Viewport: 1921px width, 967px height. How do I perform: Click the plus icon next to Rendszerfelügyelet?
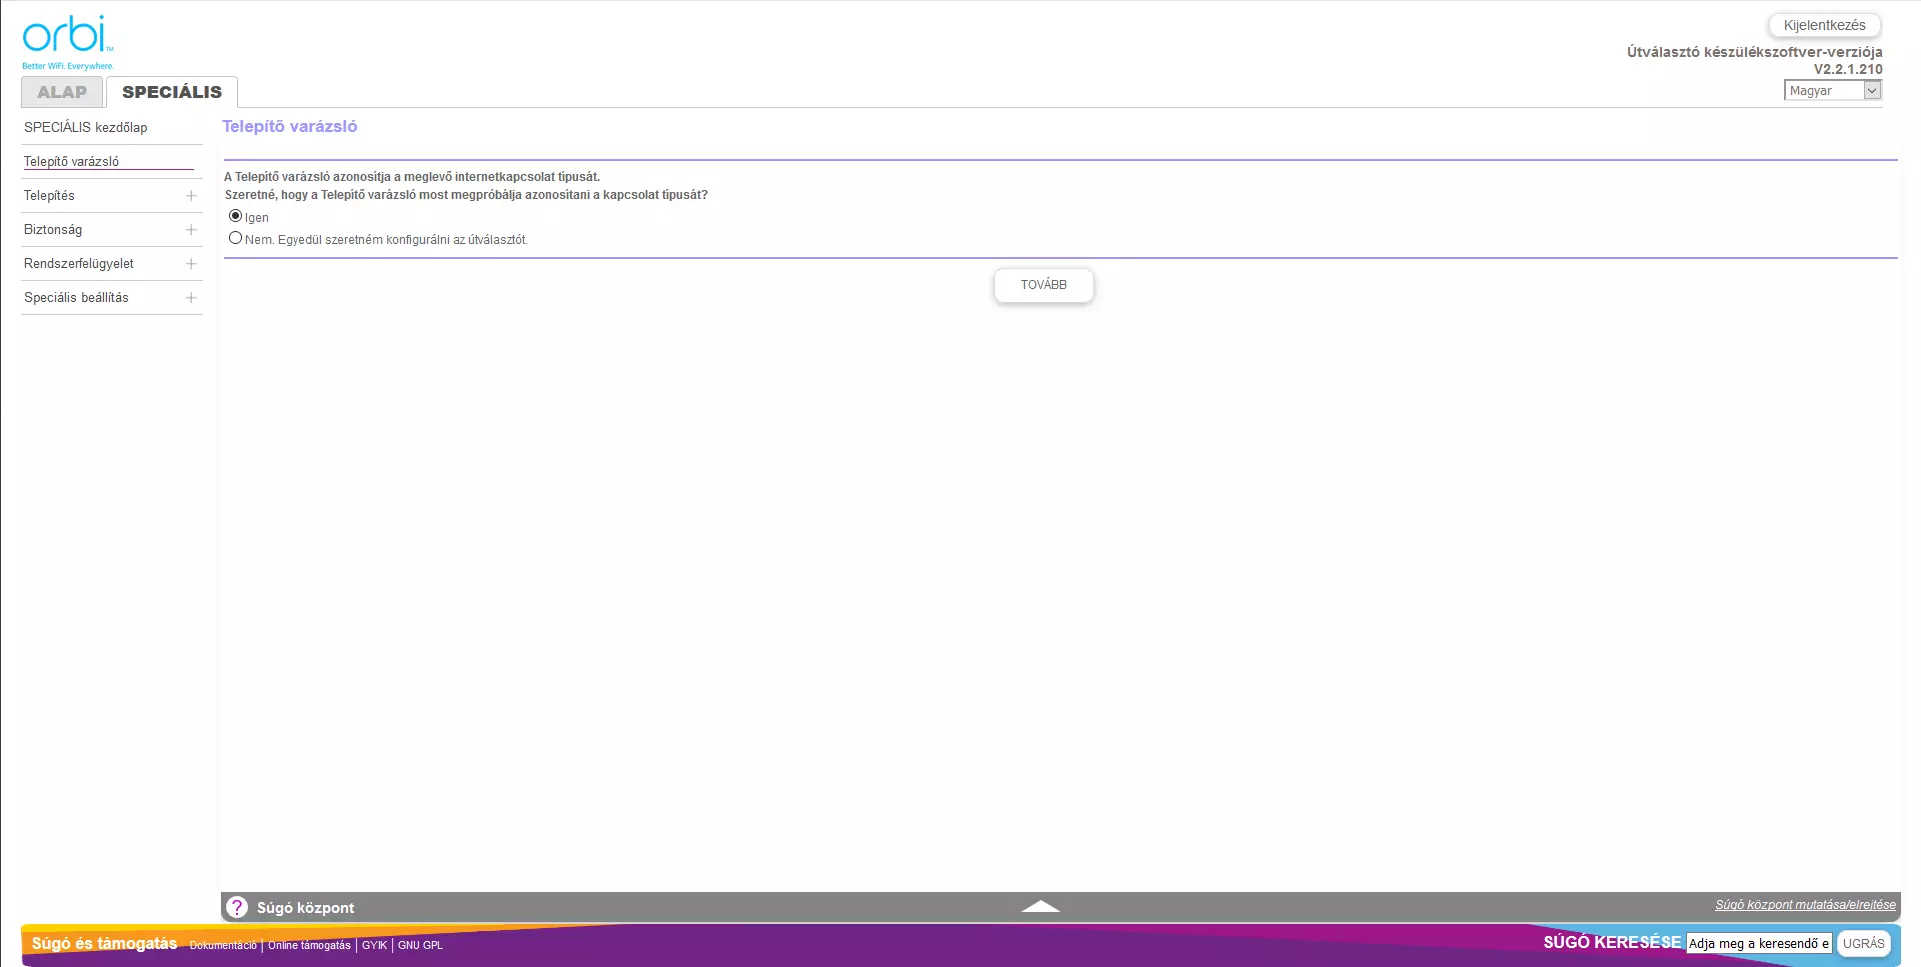pyautogui.click(x=191, y=264)
